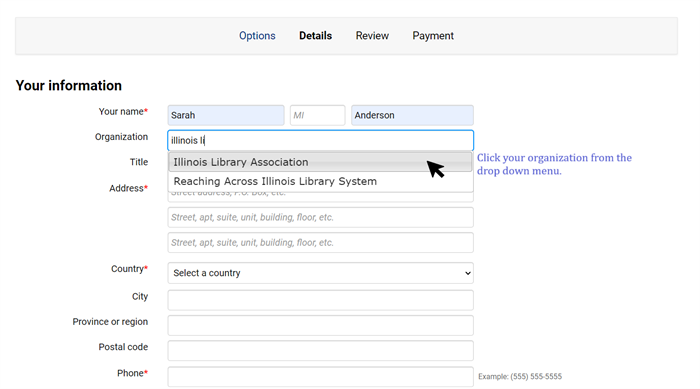
Task: Click the Province or region label
Action: pyautogui.click(x=110, y=322)
